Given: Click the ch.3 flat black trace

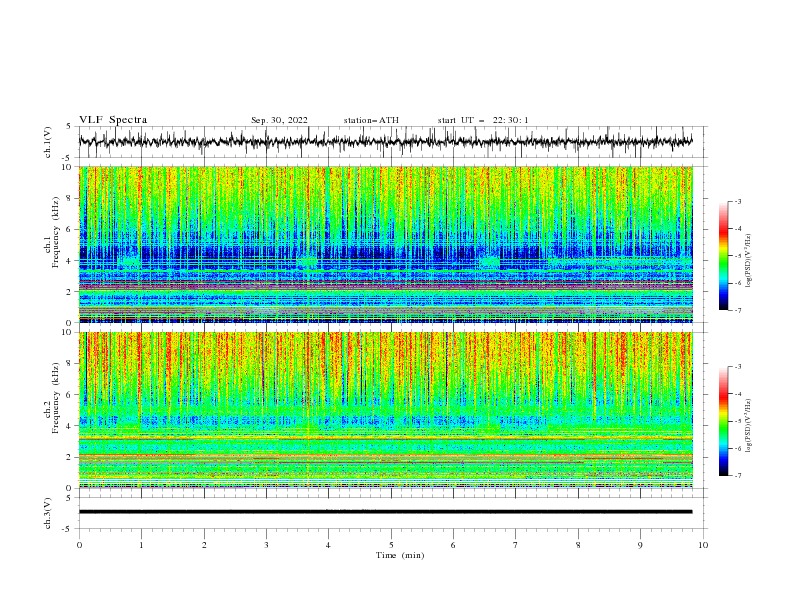Looking at the screenshot, I should coord(385,512).
